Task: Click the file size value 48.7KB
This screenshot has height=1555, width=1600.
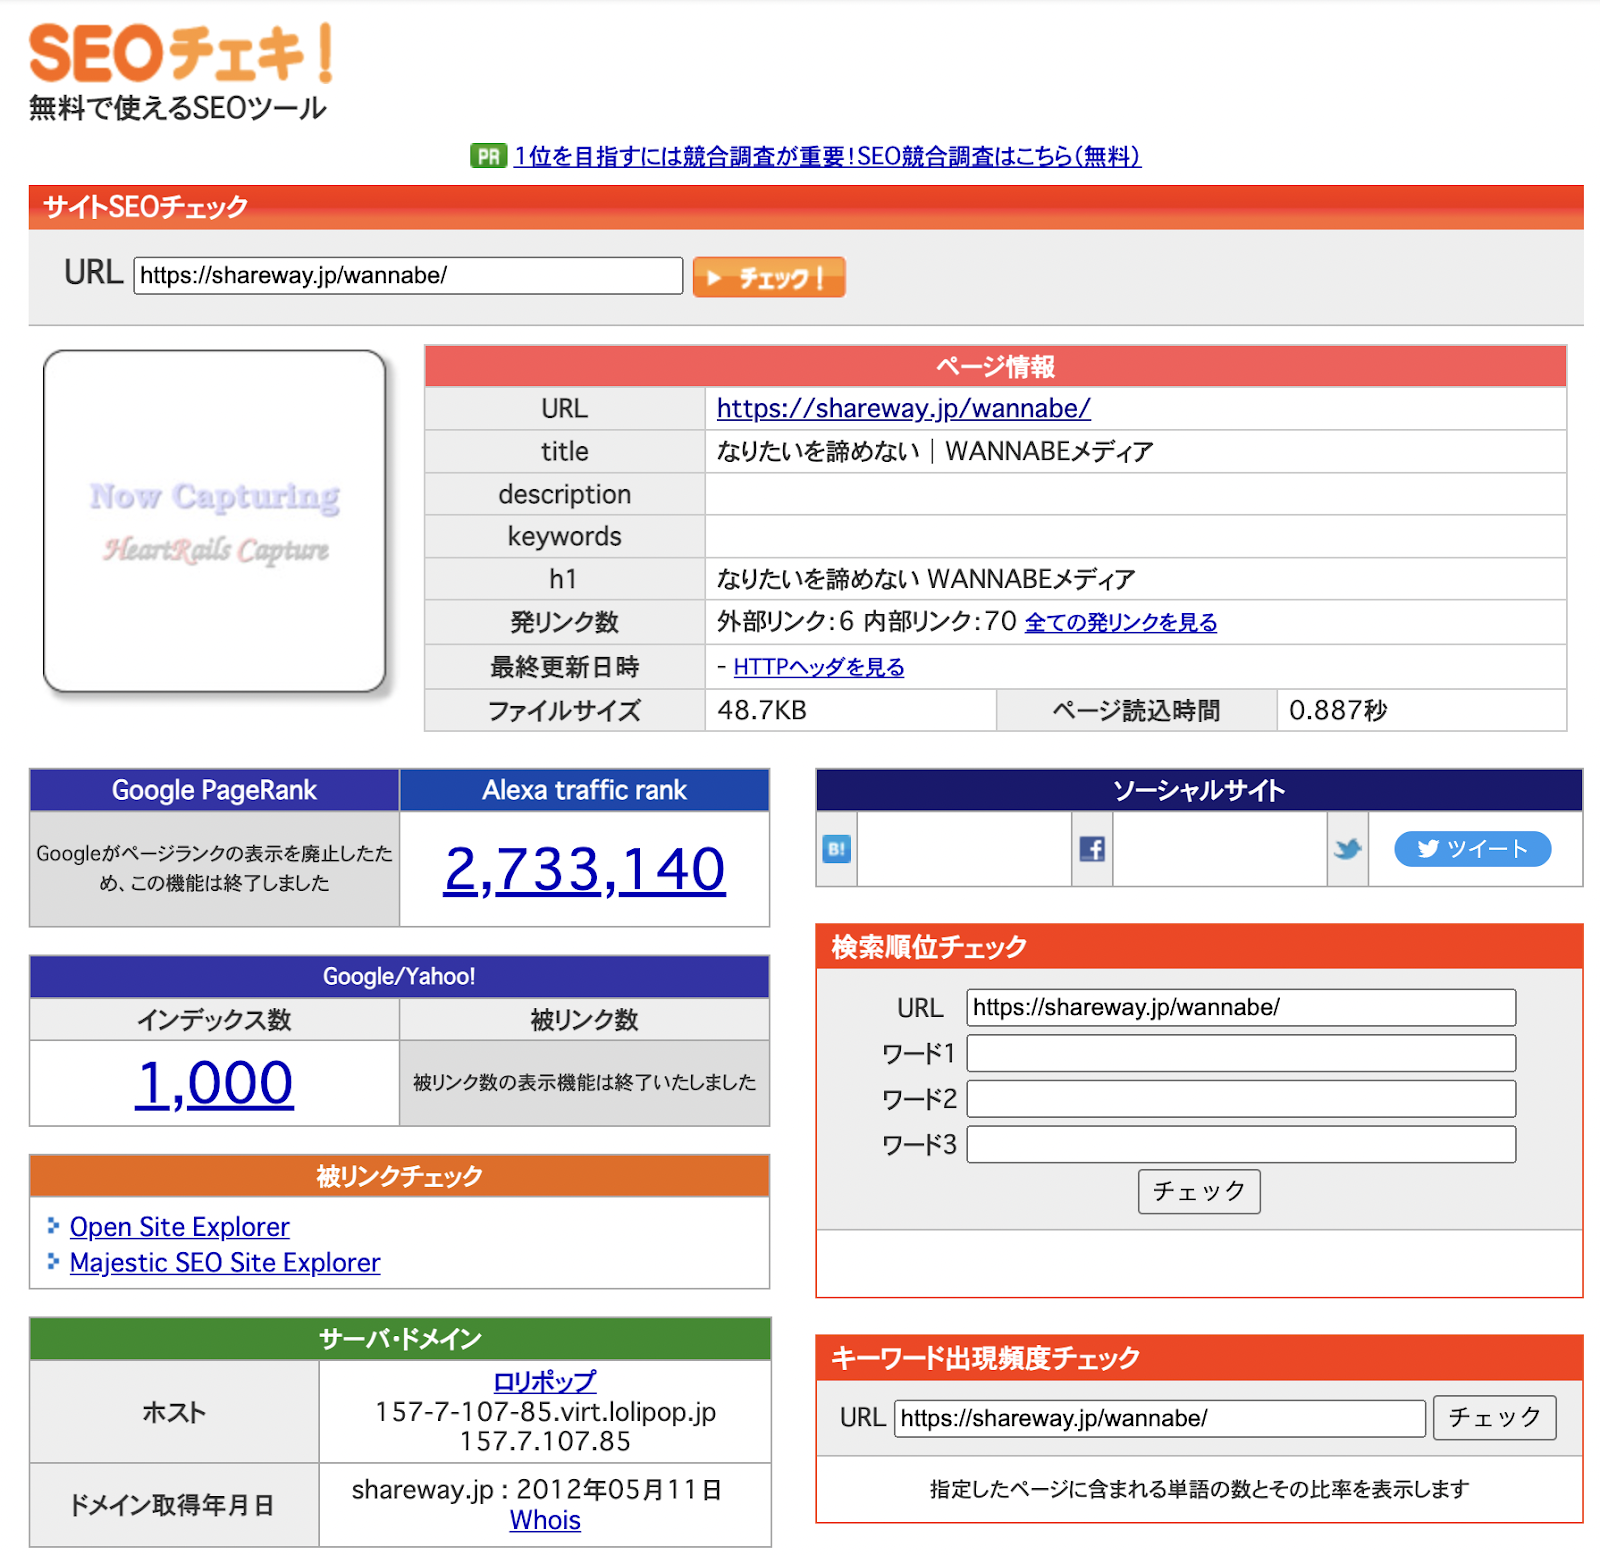Action: 762,710
